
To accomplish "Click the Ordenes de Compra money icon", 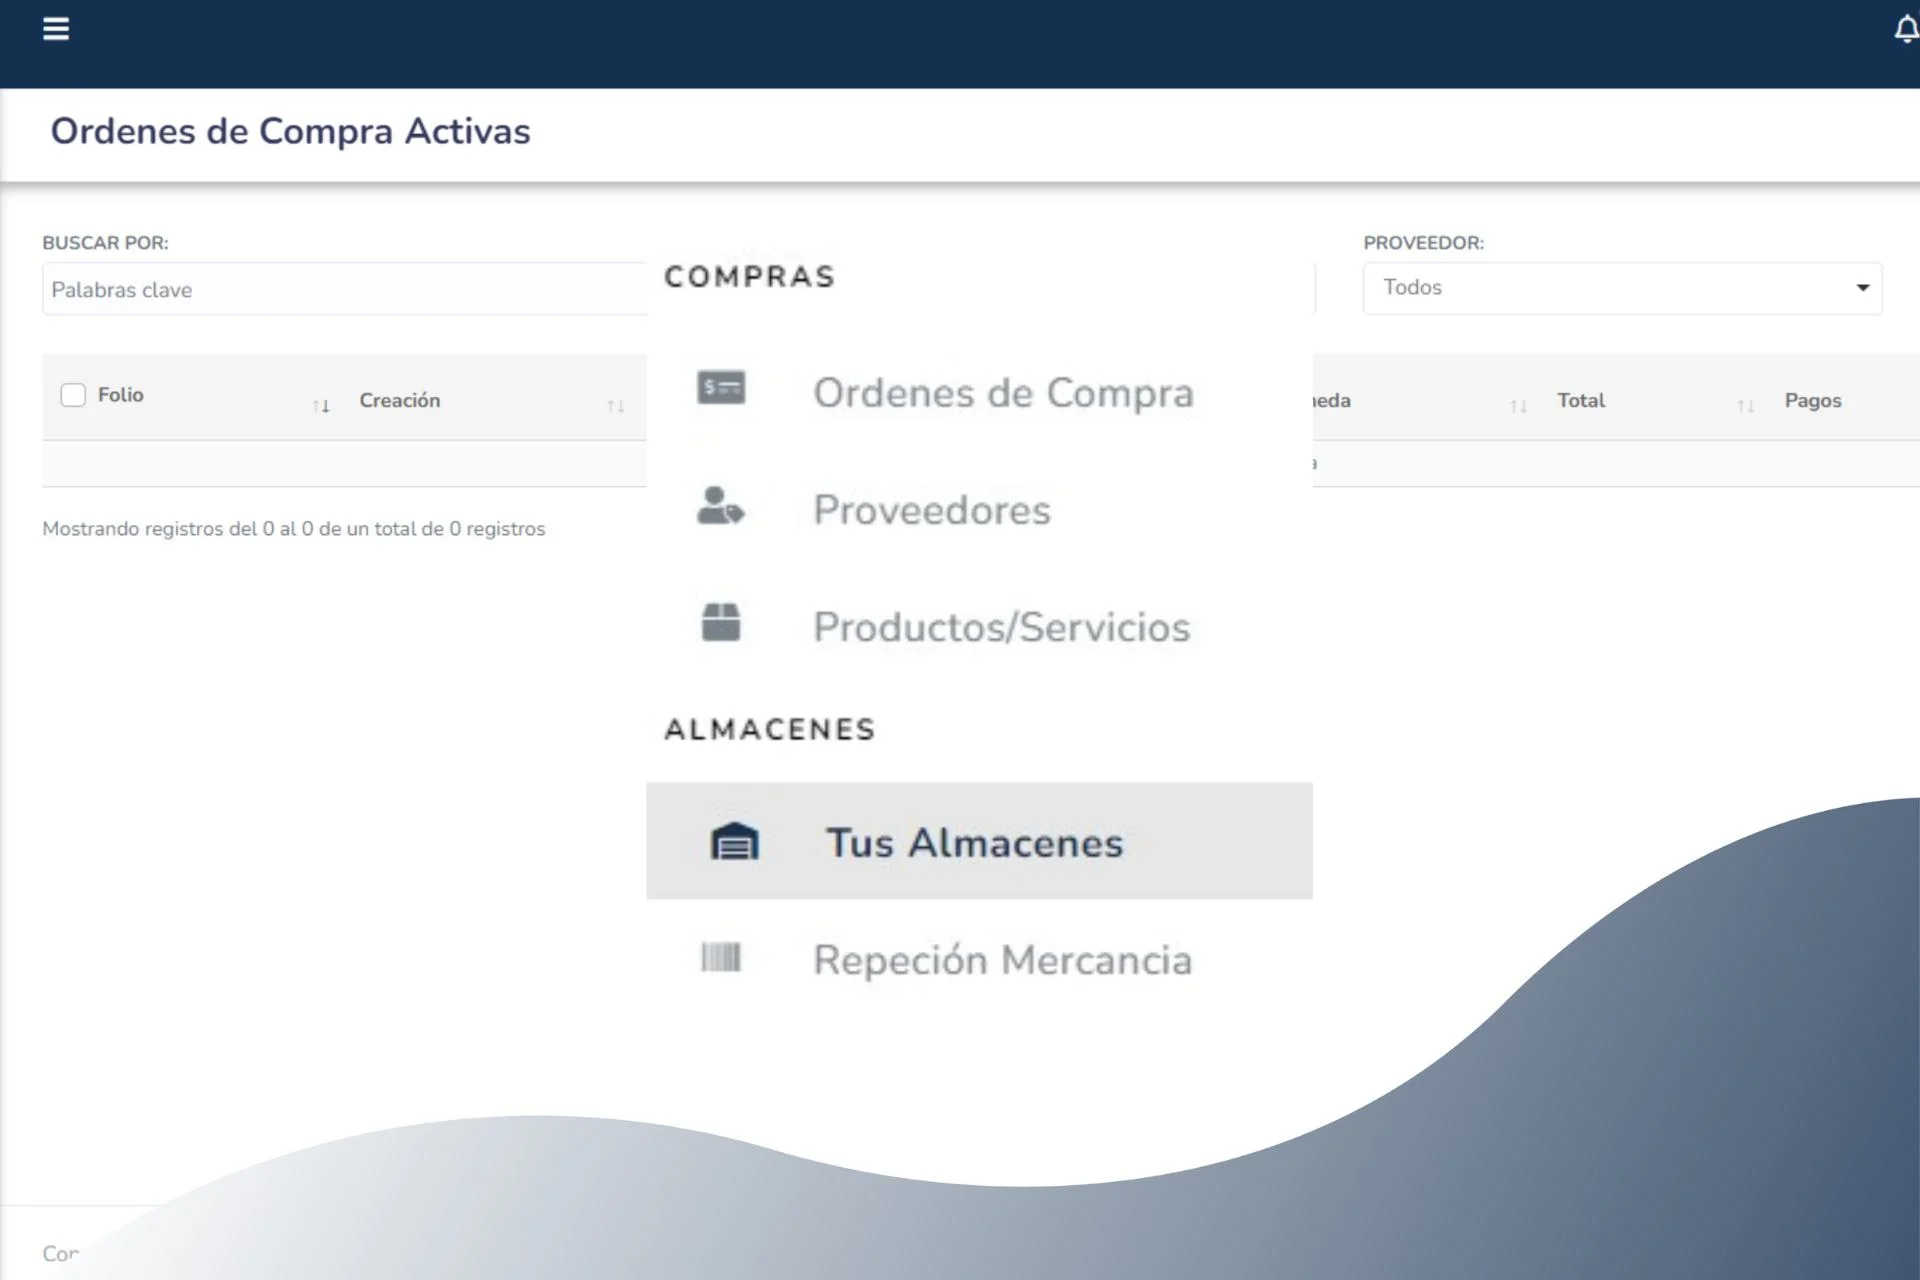I will click(721, 388).
